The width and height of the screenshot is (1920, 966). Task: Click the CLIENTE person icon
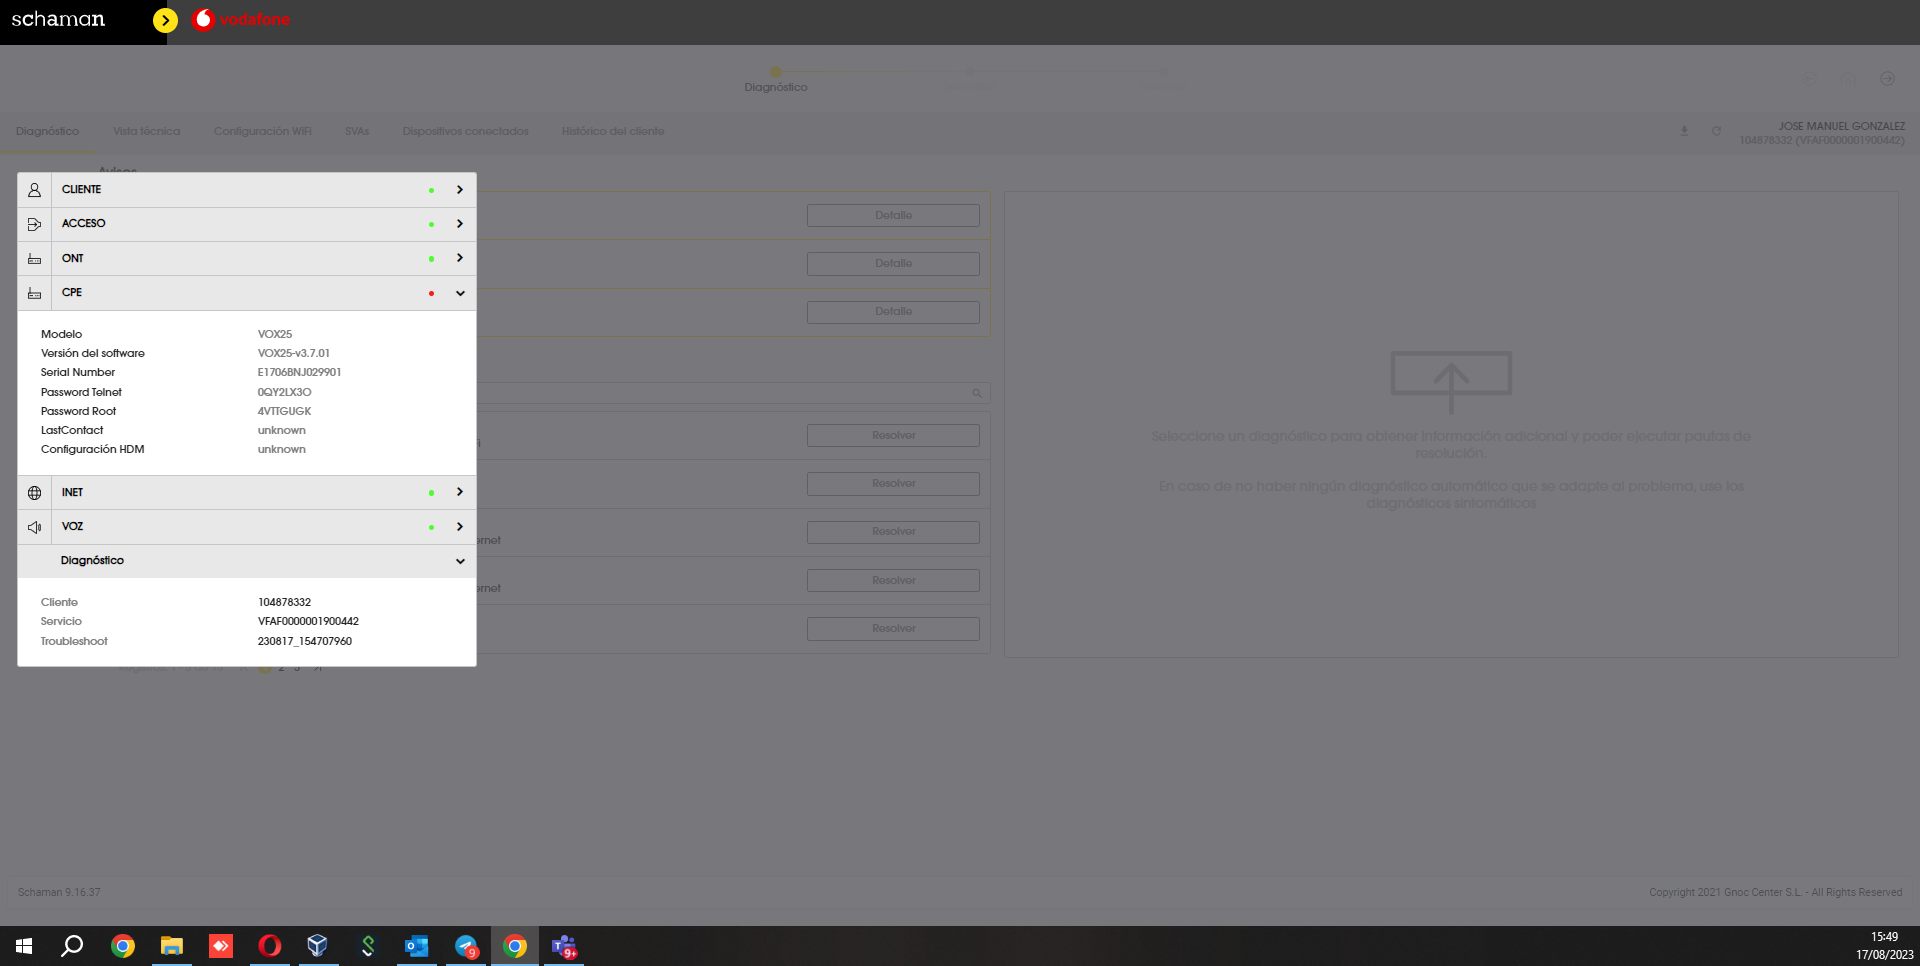pos(34,190)
